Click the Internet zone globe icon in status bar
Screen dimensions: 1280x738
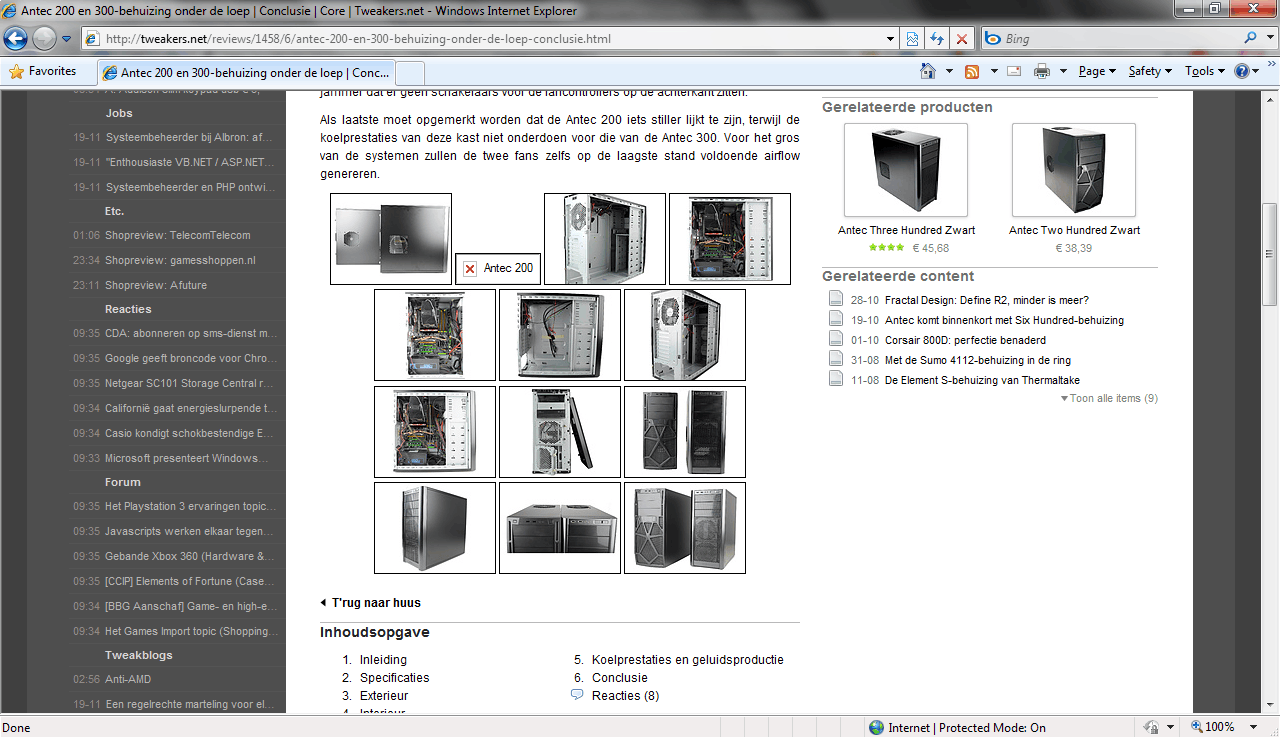click(x=876, y=728)
